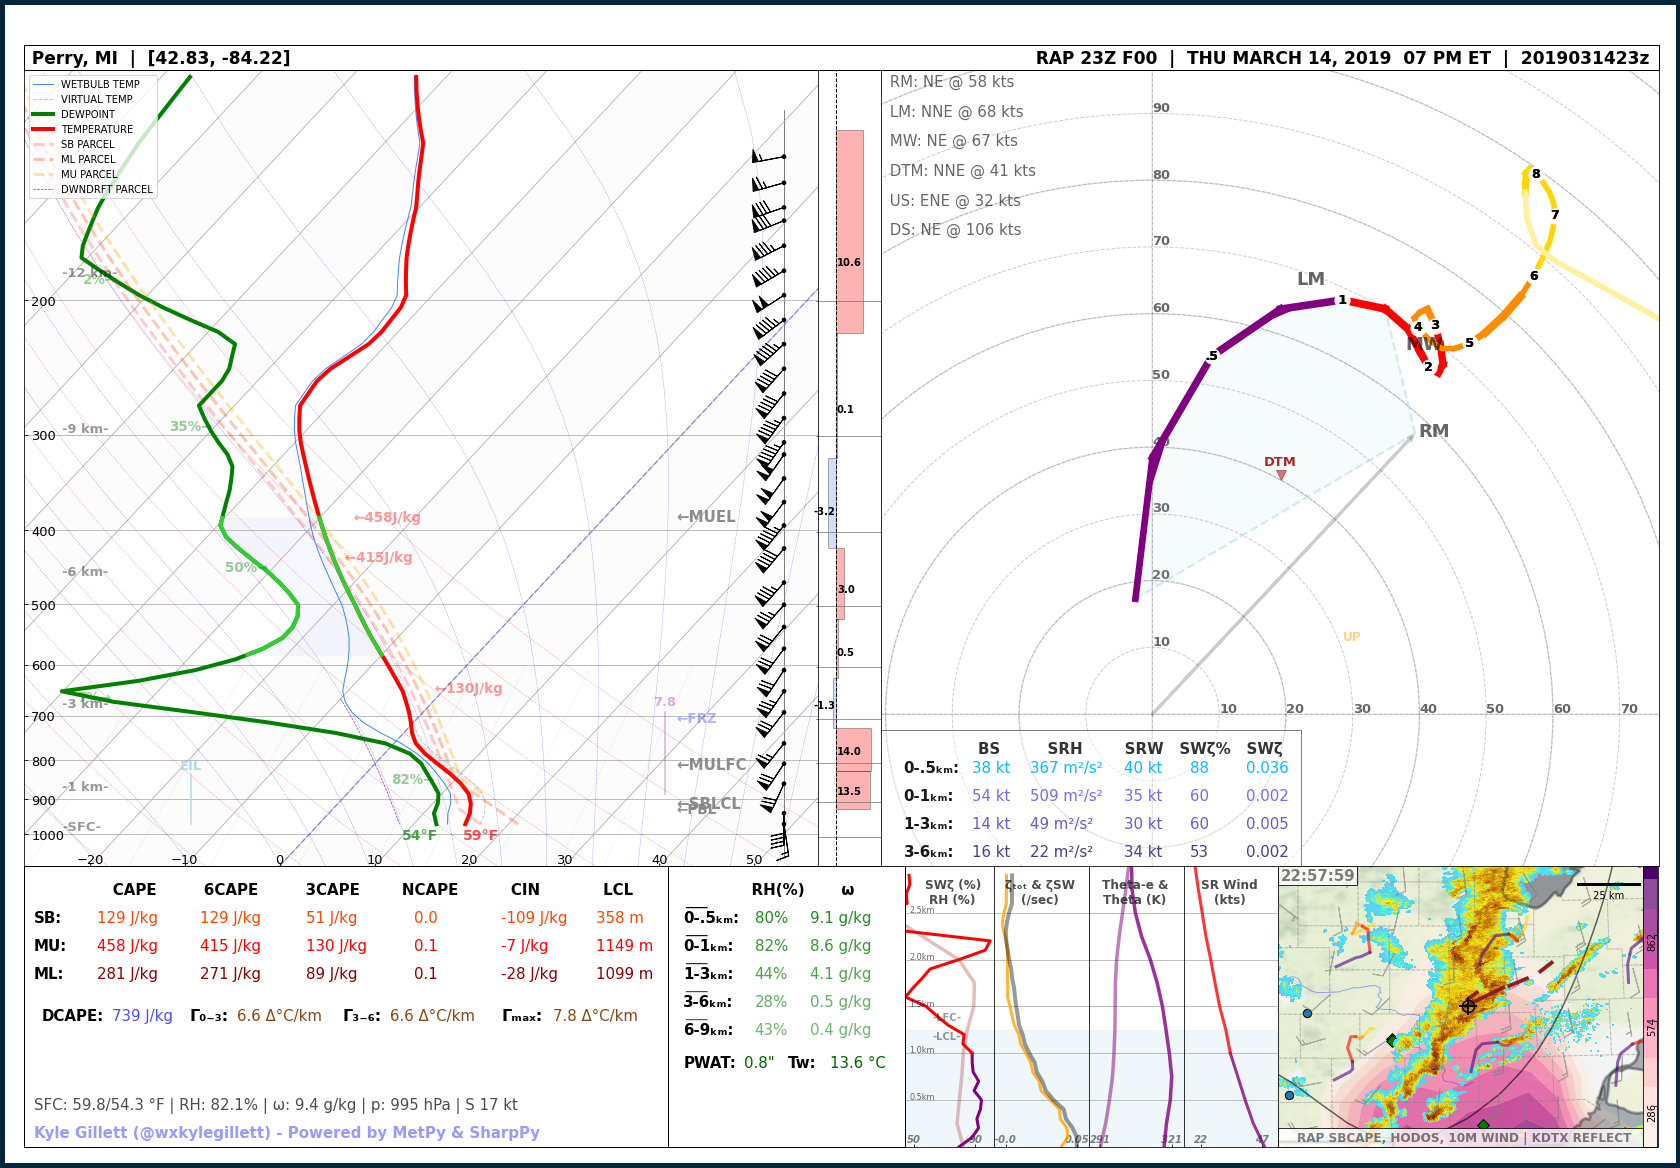Click the SB CIN value '-109 J/kg'
The image size is (1680, 1168).
534,918
